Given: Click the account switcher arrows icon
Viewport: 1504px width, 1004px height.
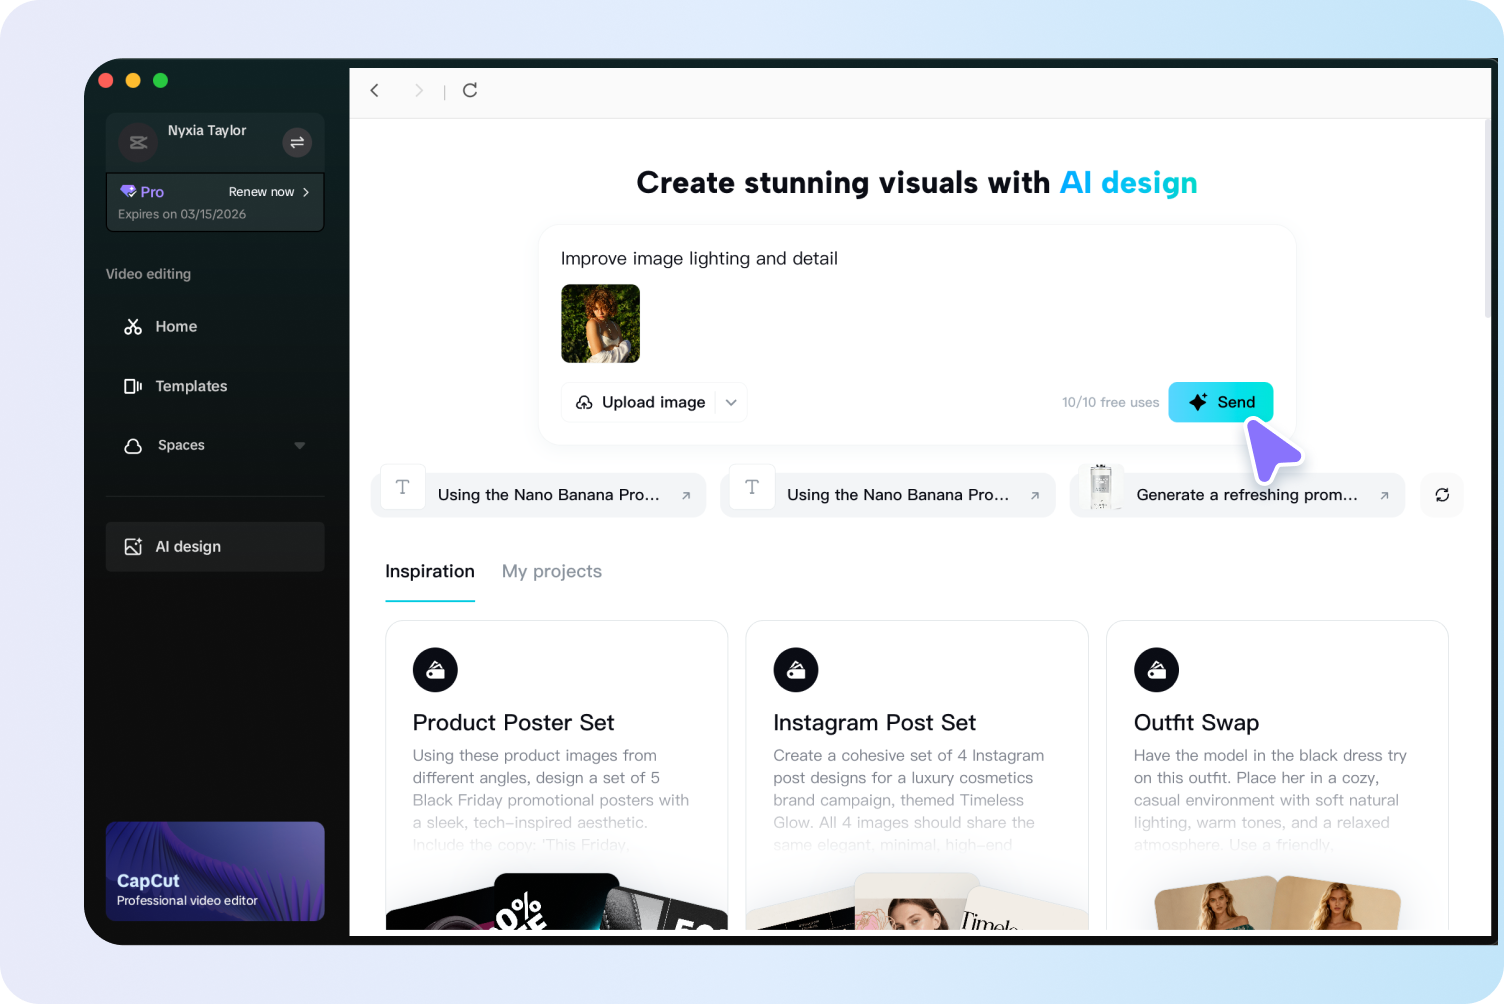Looking at the screenshot, I should (x=297, y=142).
